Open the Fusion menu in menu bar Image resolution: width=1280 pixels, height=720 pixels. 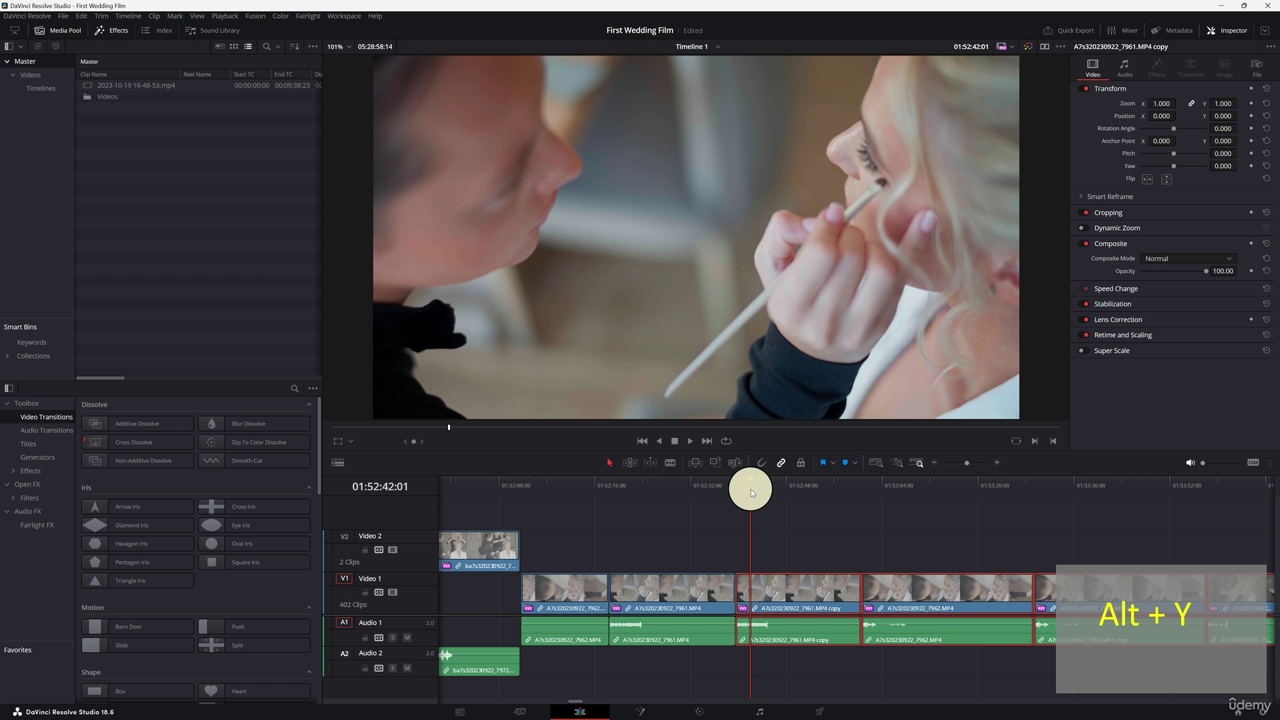(x=255, y=16)
